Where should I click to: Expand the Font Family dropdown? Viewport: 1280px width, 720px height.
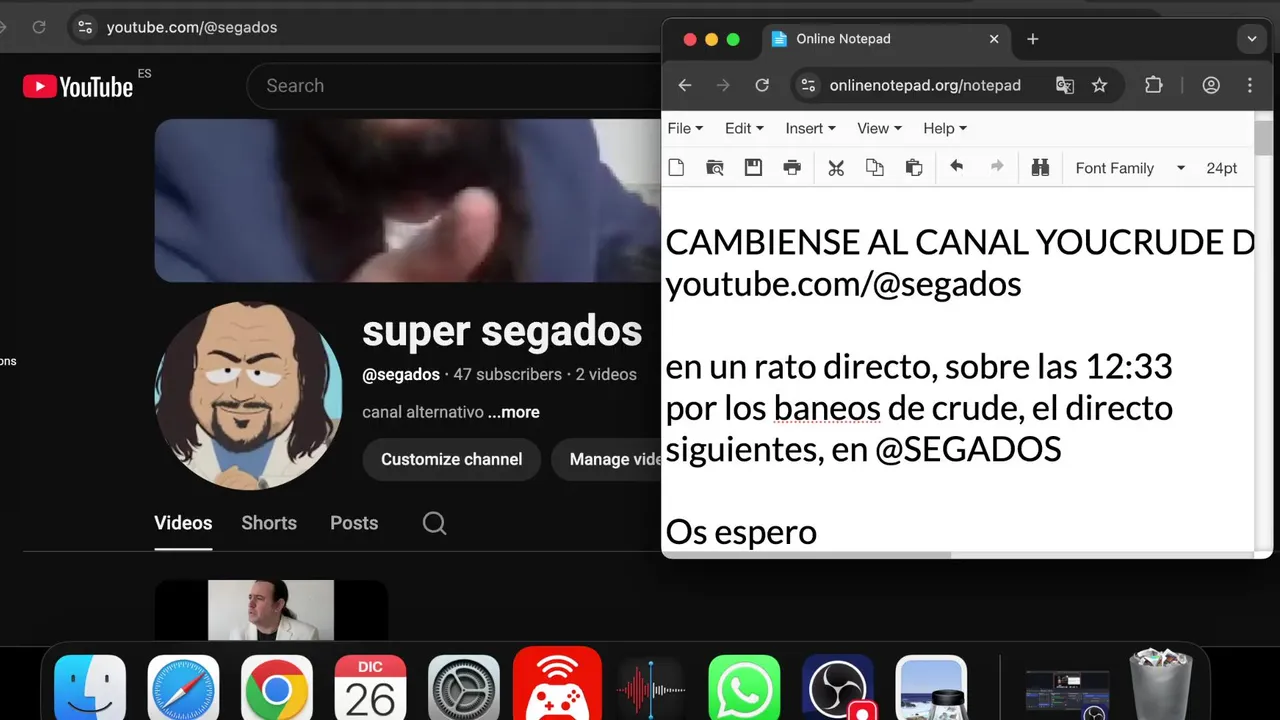point(1130,168)
